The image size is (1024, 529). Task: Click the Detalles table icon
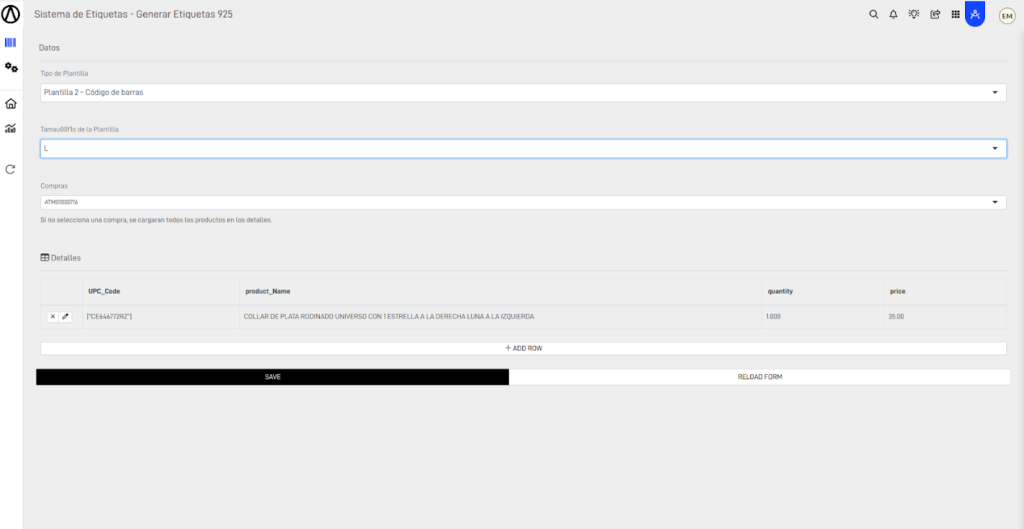[x=44, y=258]
